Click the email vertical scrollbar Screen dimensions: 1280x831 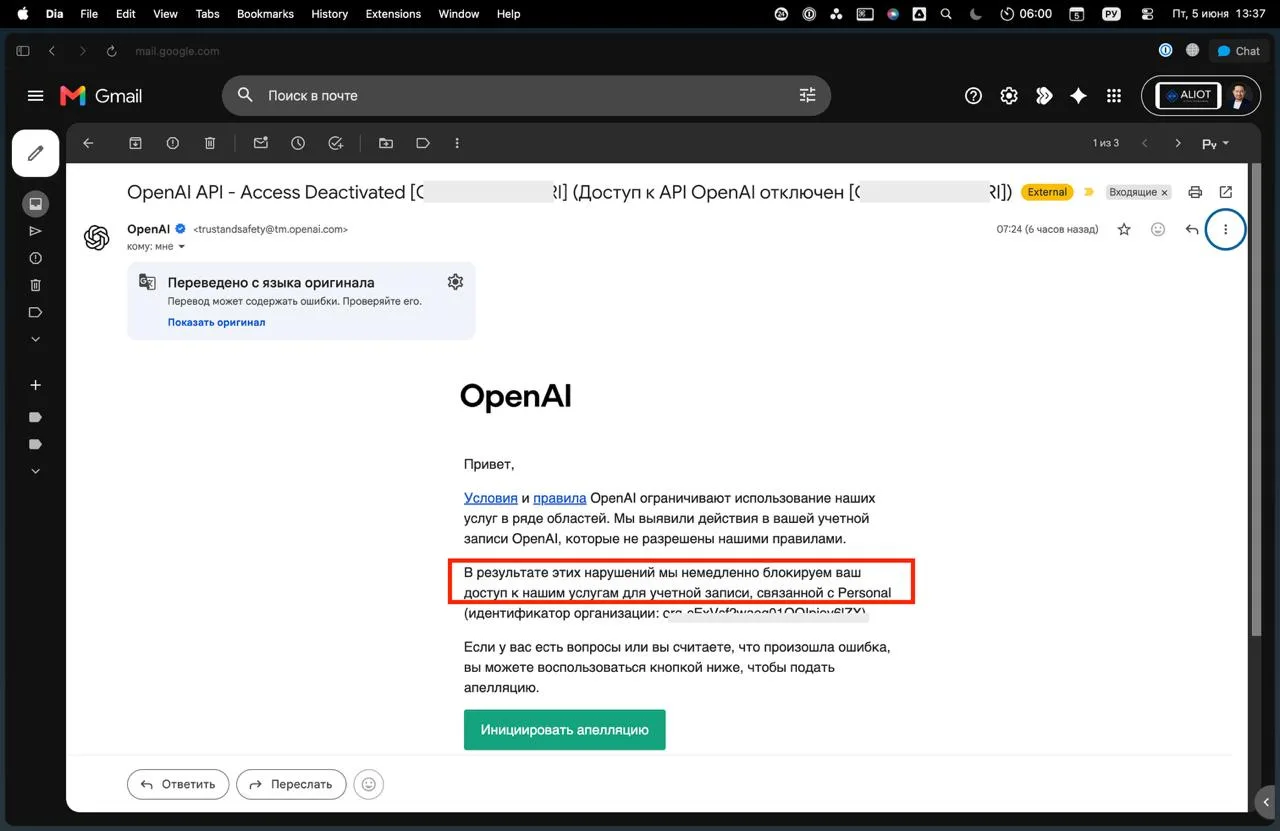coord(1257,400)
